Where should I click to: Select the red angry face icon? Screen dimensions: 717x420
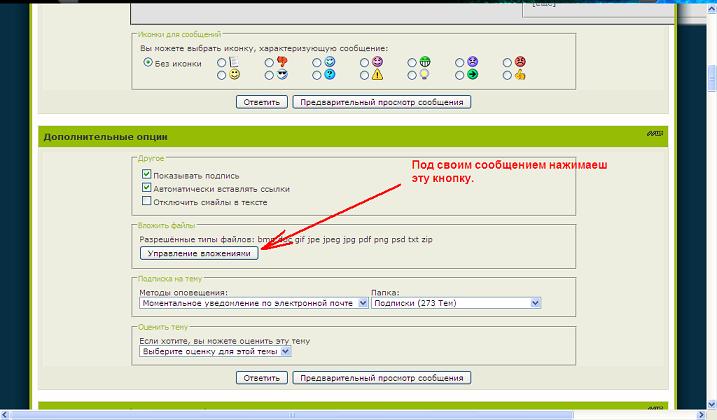[x=520, y=61]
